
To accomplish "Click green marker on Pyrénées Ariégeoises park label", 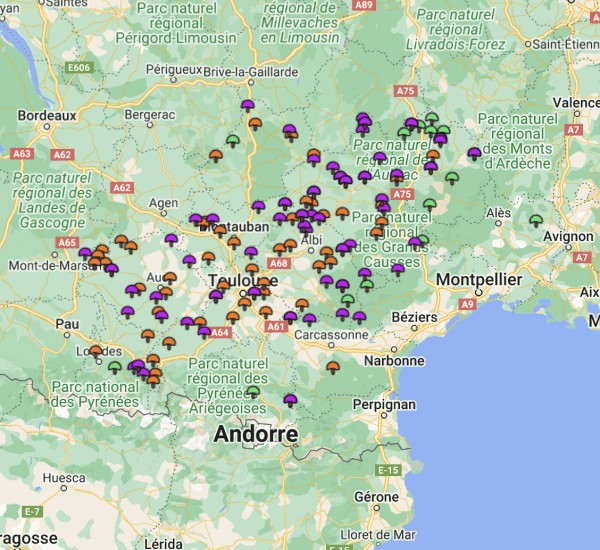I will 254,392.
